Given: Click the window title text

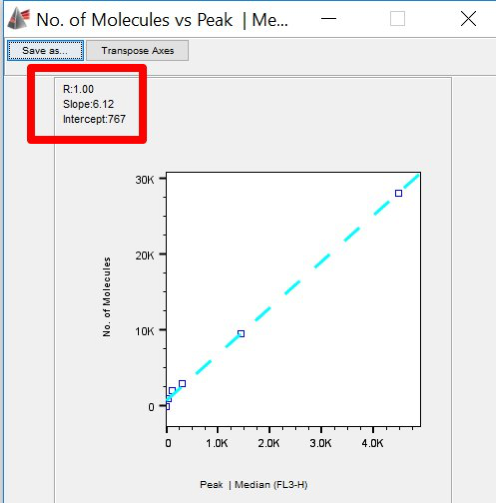Looking at the screenshot, I should (162, 20).
